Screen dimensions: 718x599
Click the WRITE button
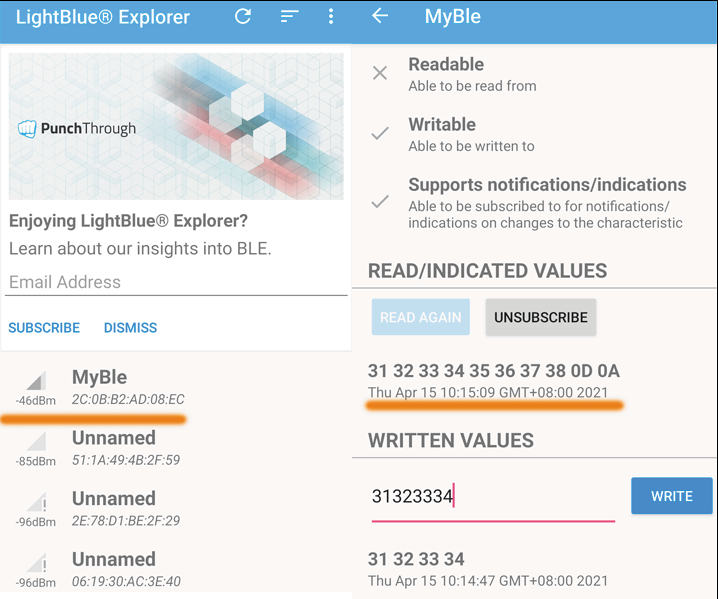coord(672,496)
